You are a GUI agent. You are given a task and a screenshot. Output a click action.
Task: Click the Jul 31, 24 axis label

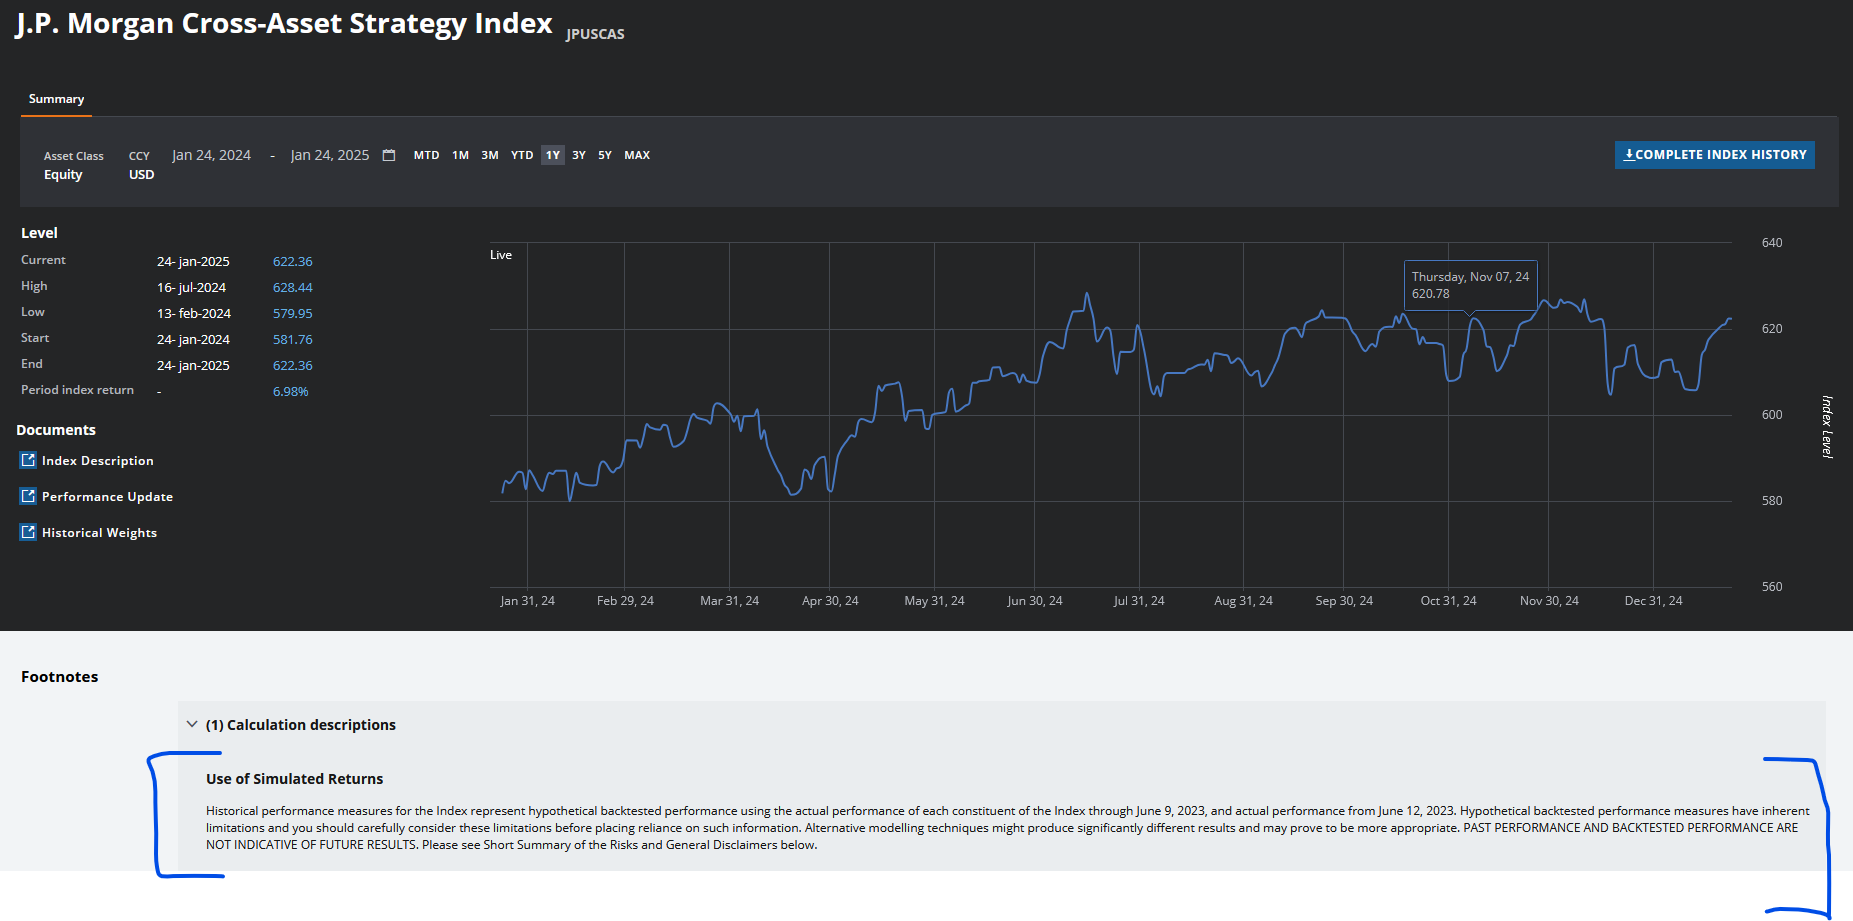pyautogui.click(x=1139, y=601)
